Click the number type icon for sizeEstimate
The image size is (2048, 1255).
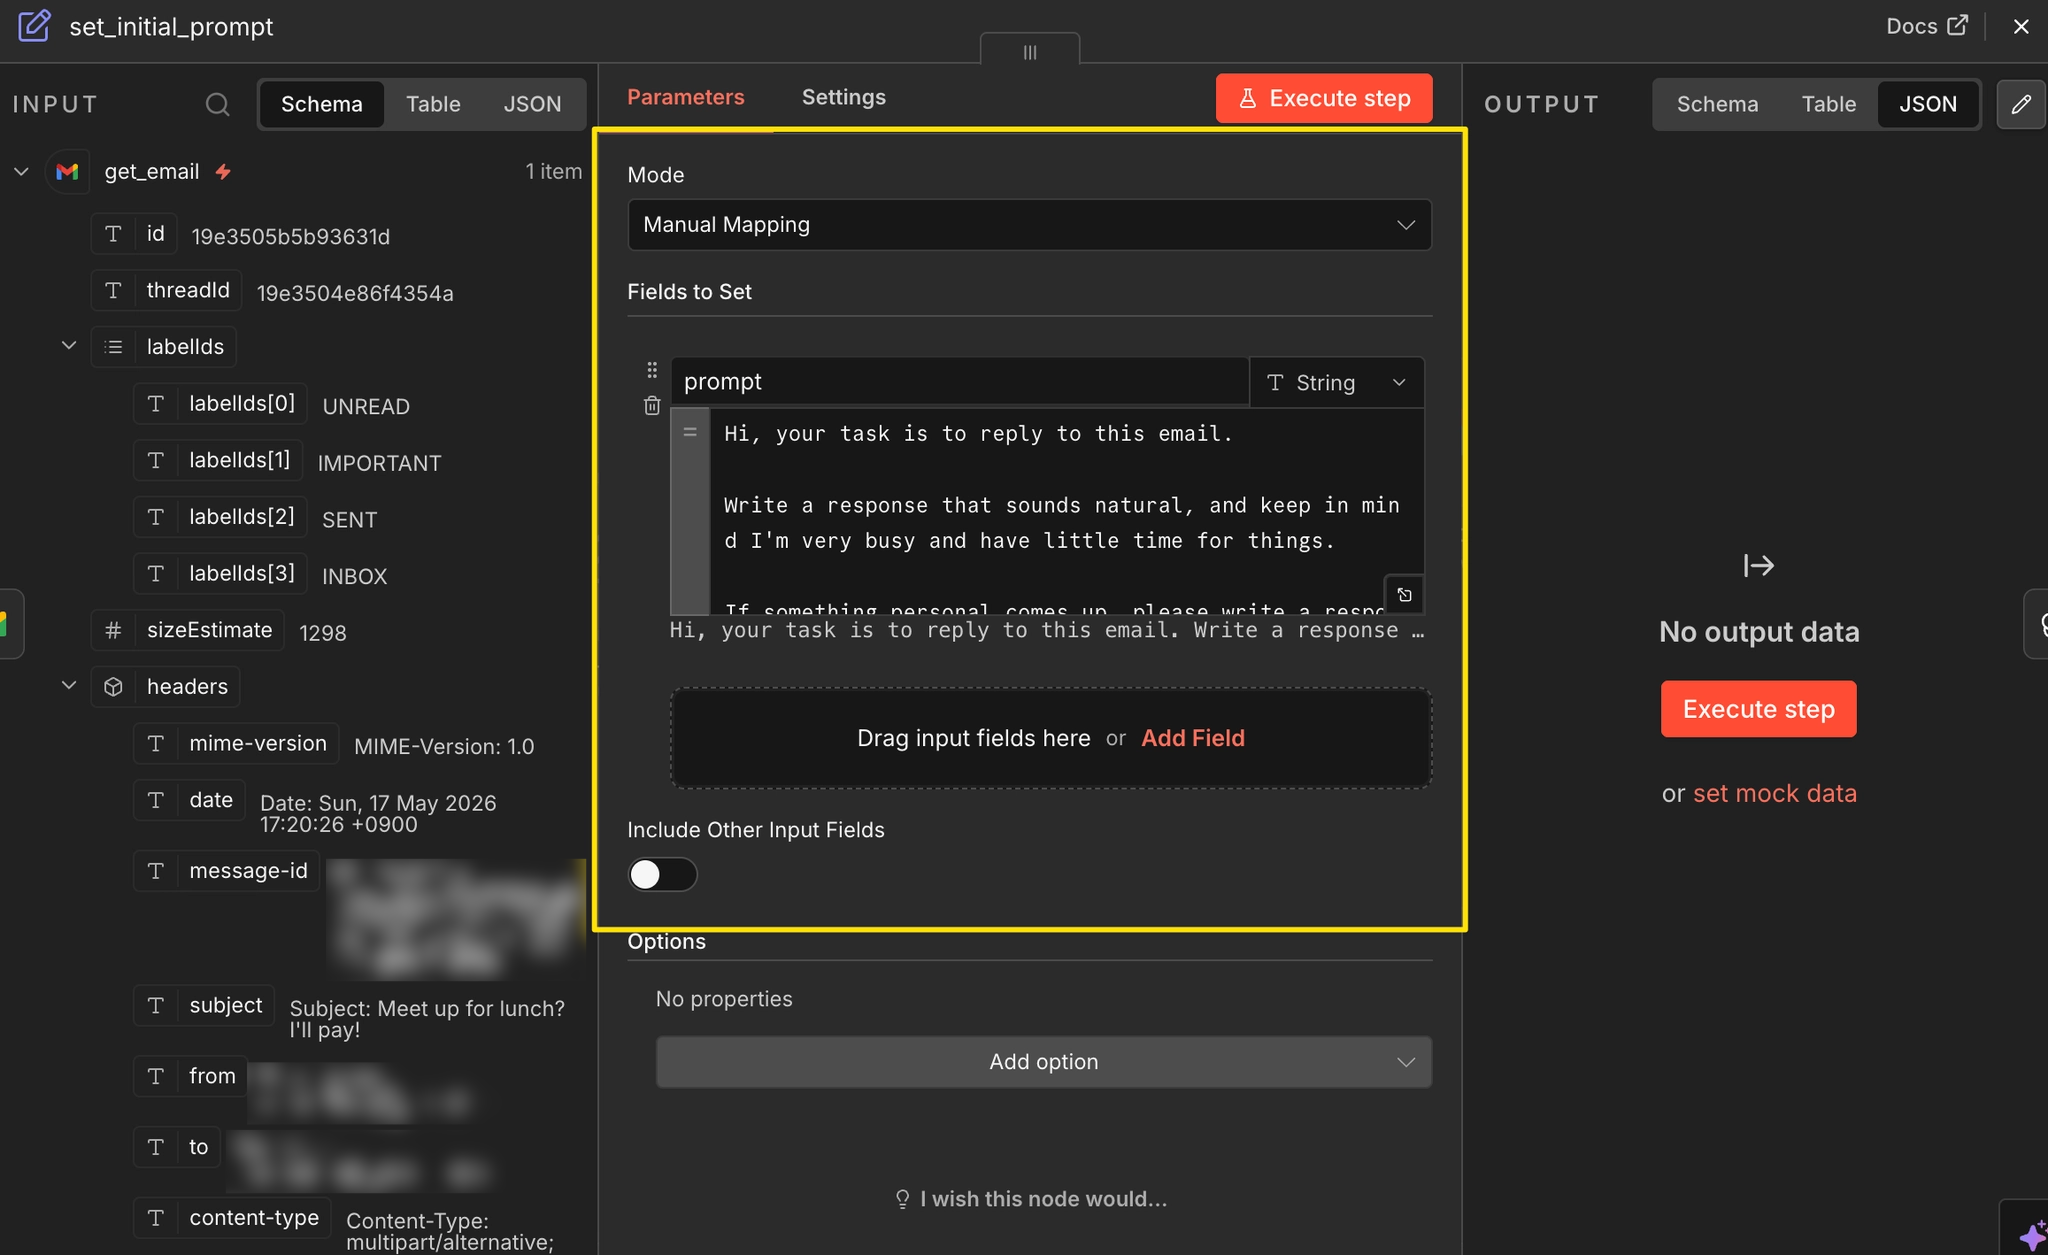point(113,630)
